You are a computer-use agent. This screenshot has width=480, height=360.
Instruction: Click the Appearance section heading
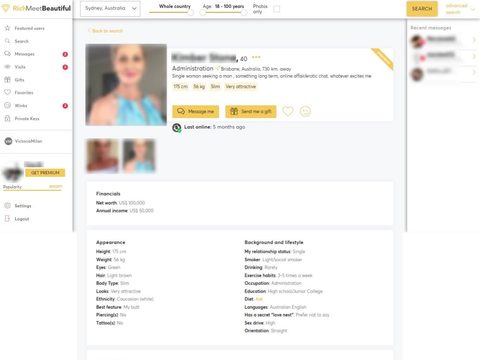point(111,242)
